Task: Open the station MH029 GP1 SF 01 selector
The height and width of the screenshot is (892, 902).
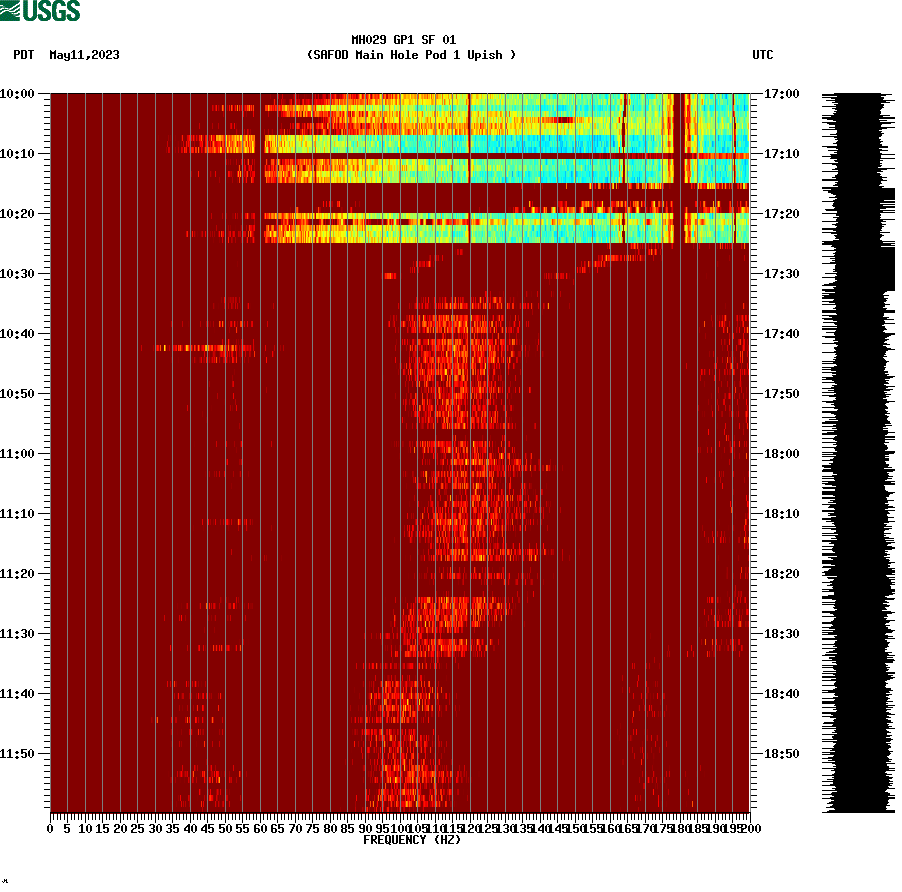Action: [403, 41]
